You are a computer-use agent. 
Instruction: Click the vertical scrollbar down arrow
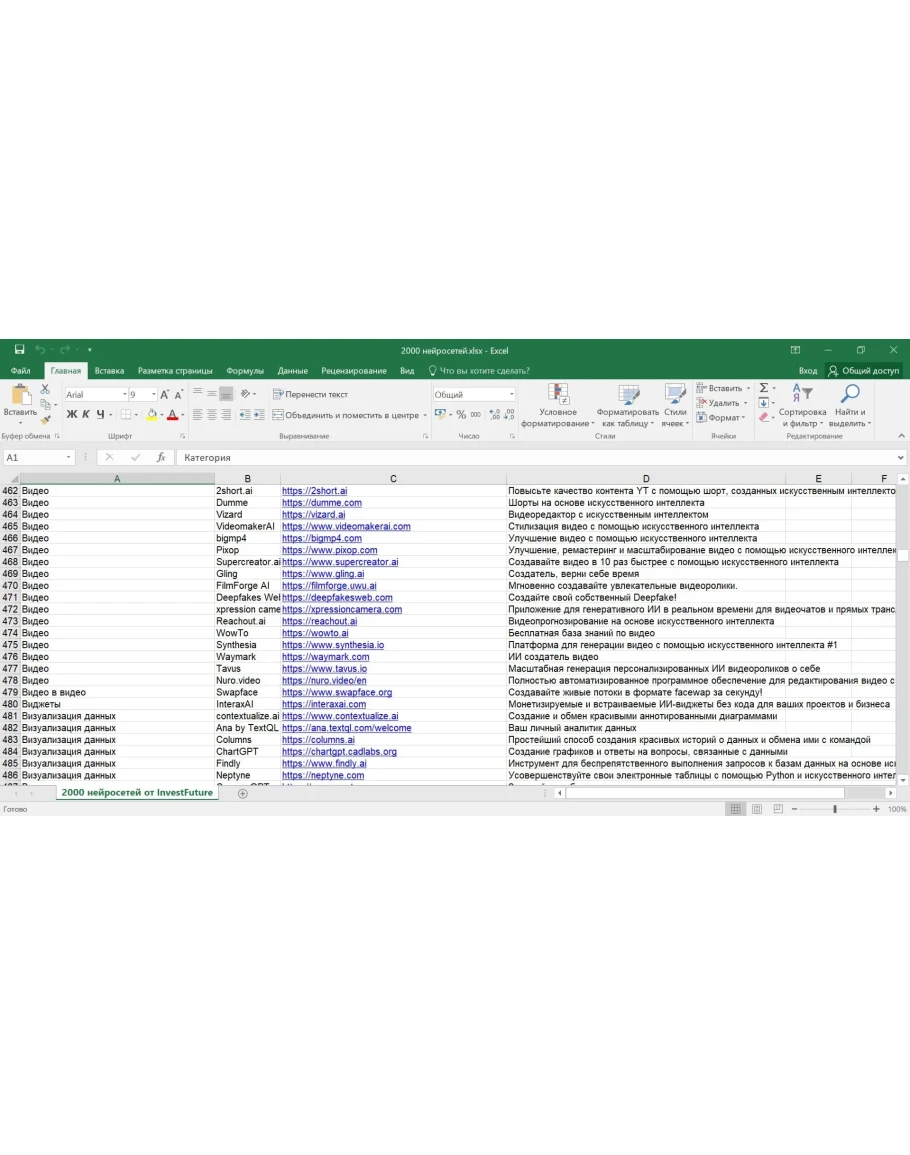pyautogui.click(x=903, y=780)
